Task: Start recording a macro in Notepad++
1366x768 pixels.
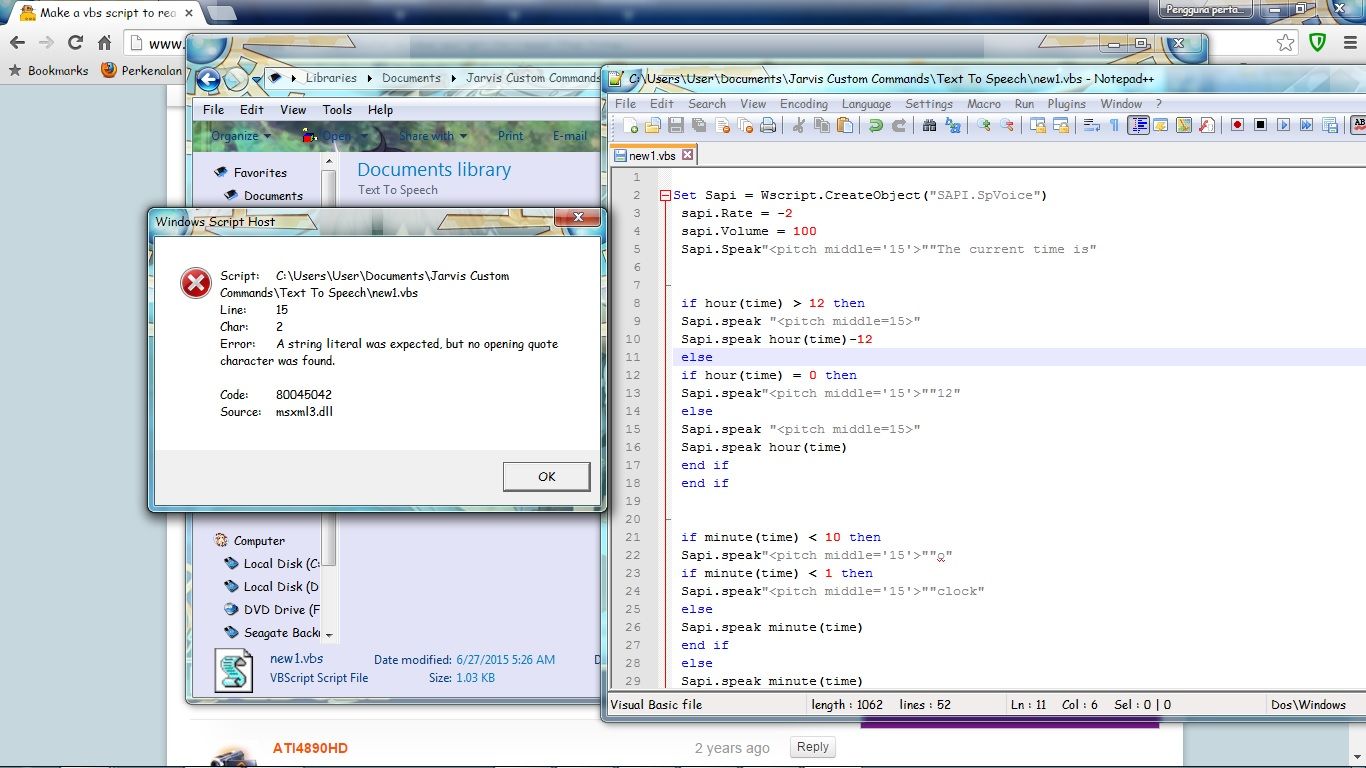Action: [1238, 125]
